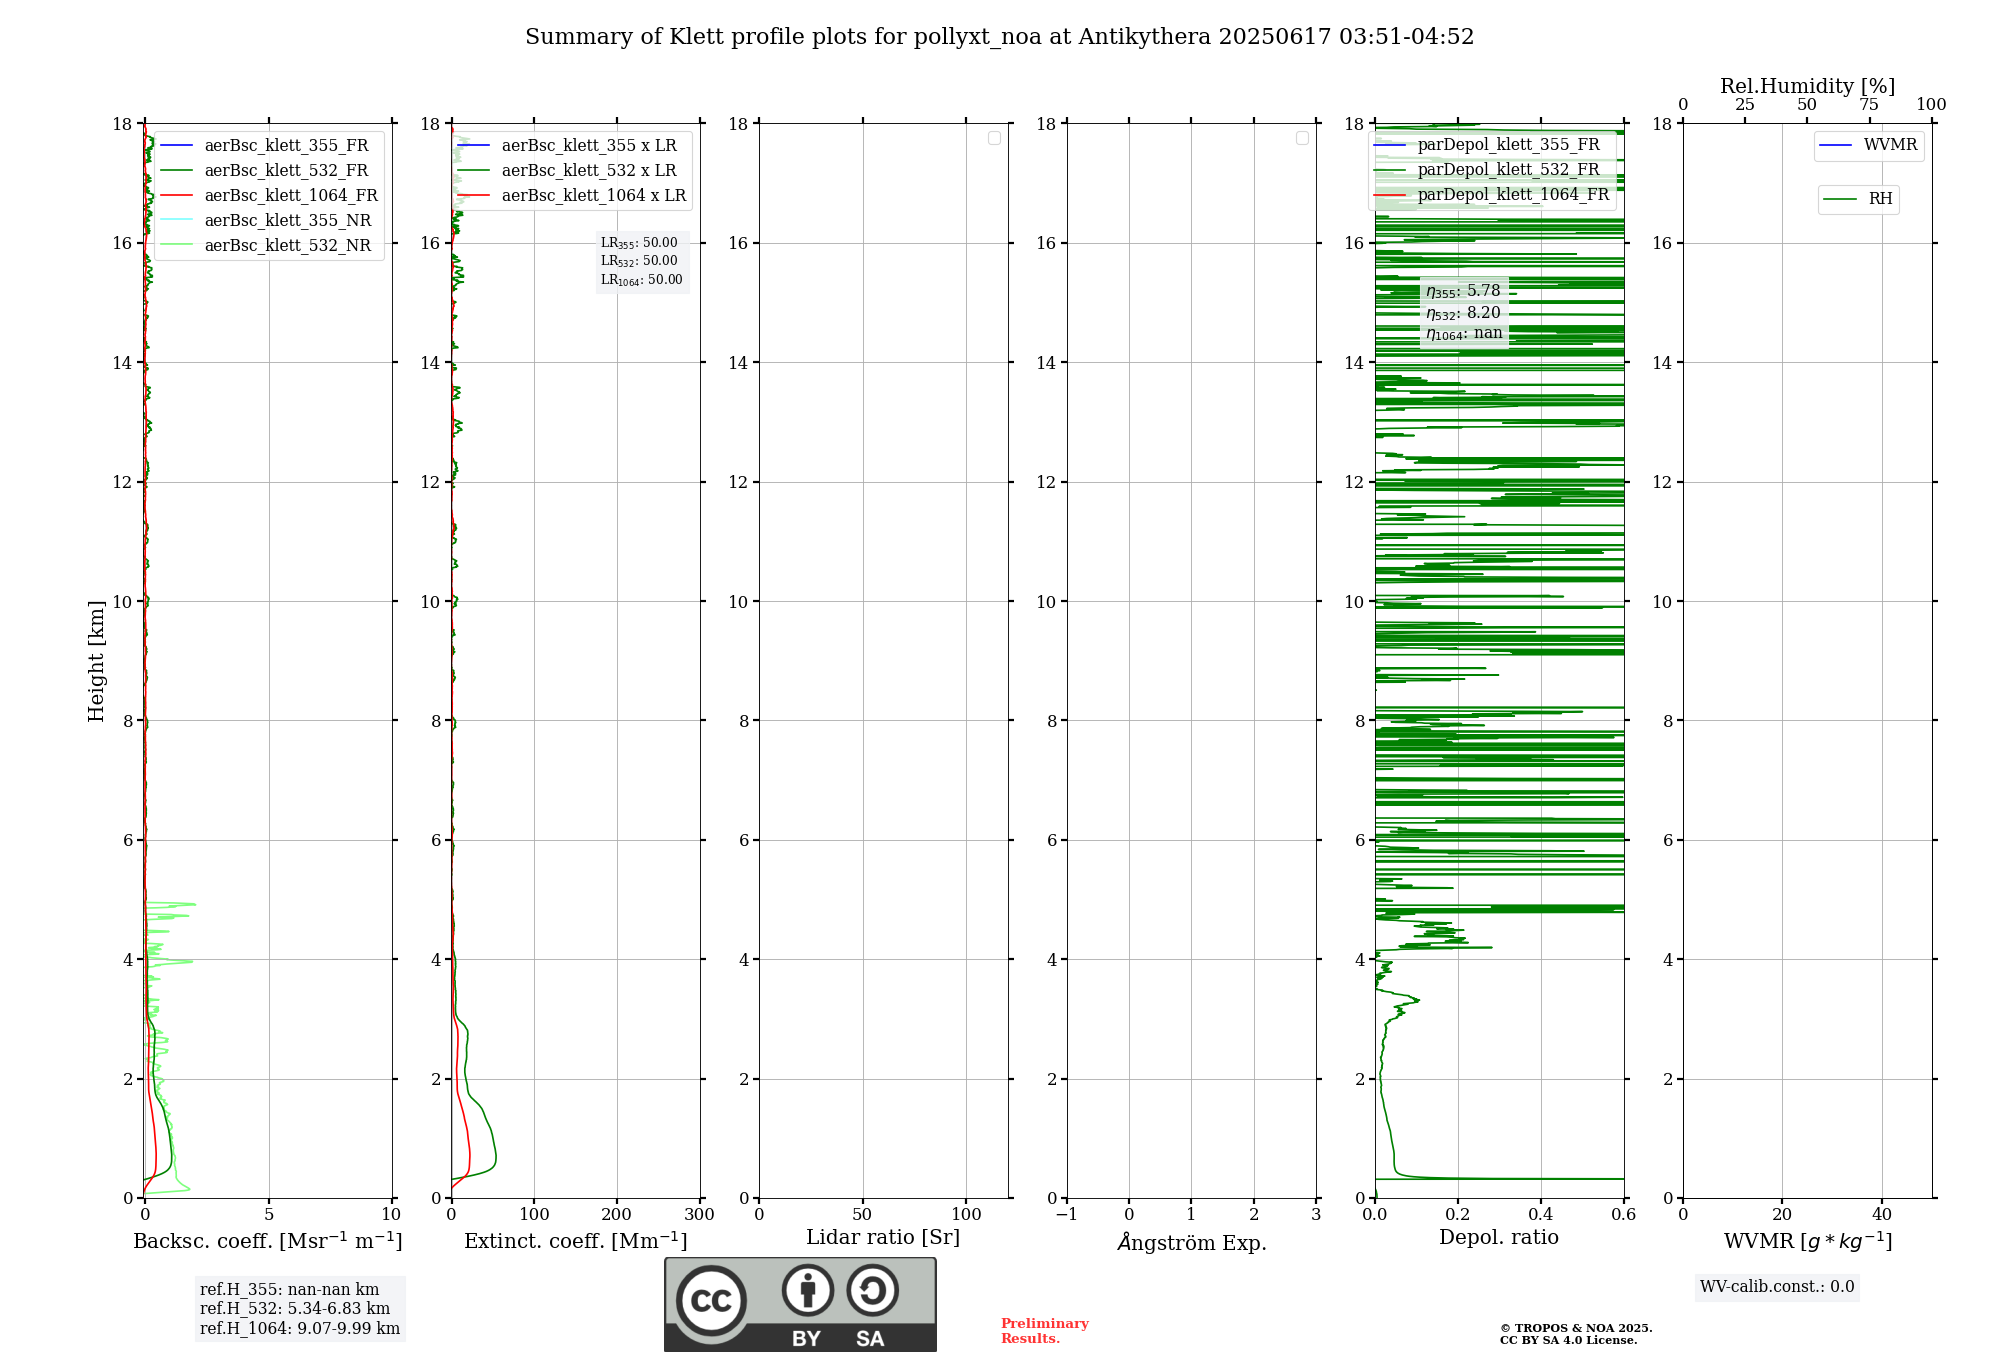Click legend entry aerBsc_klett_1064 x LR

coord(572,195)
